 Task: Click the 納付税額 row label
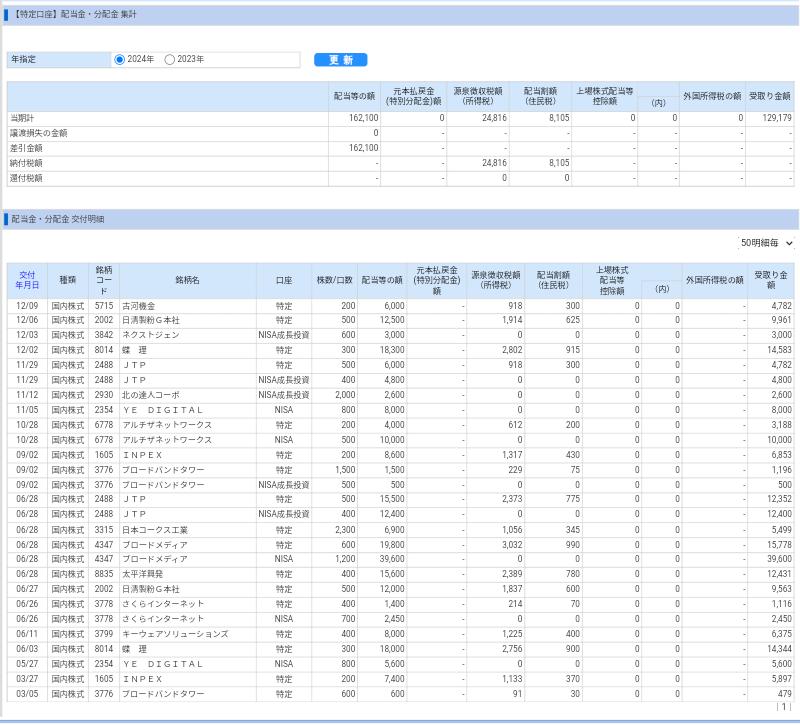pyautogui.click(x=27, y=163)
